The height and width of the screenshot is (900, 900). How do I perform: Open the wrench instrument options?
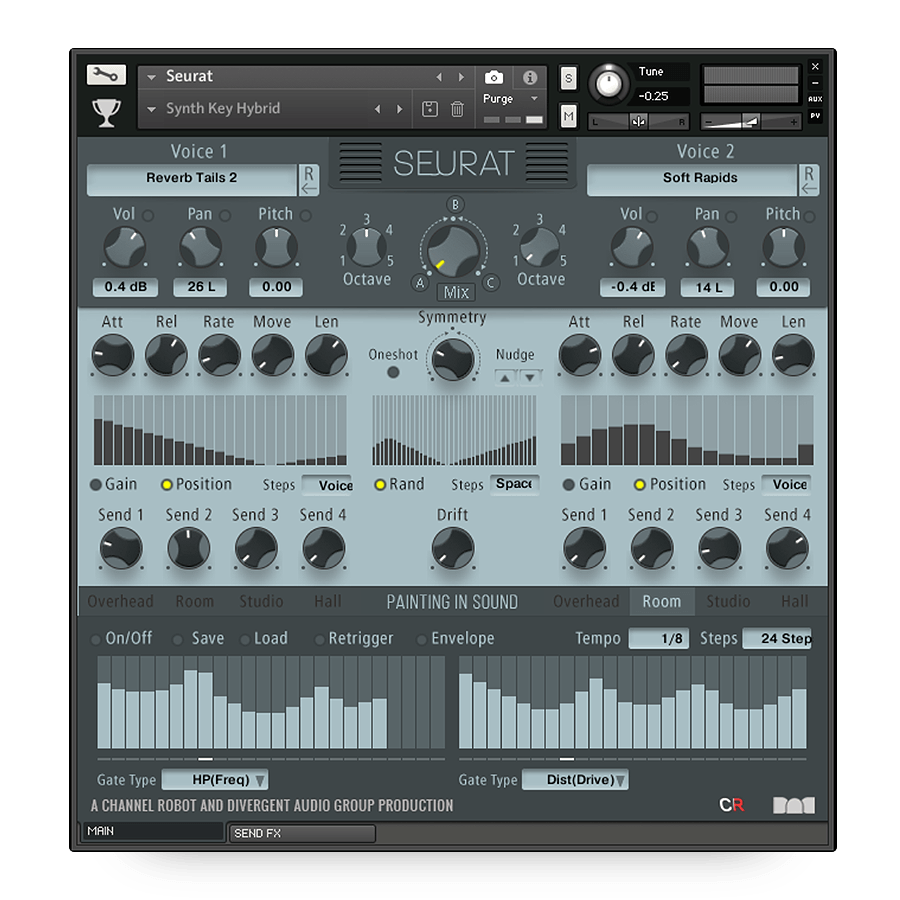pyautogui.click(x=106, y=75)
